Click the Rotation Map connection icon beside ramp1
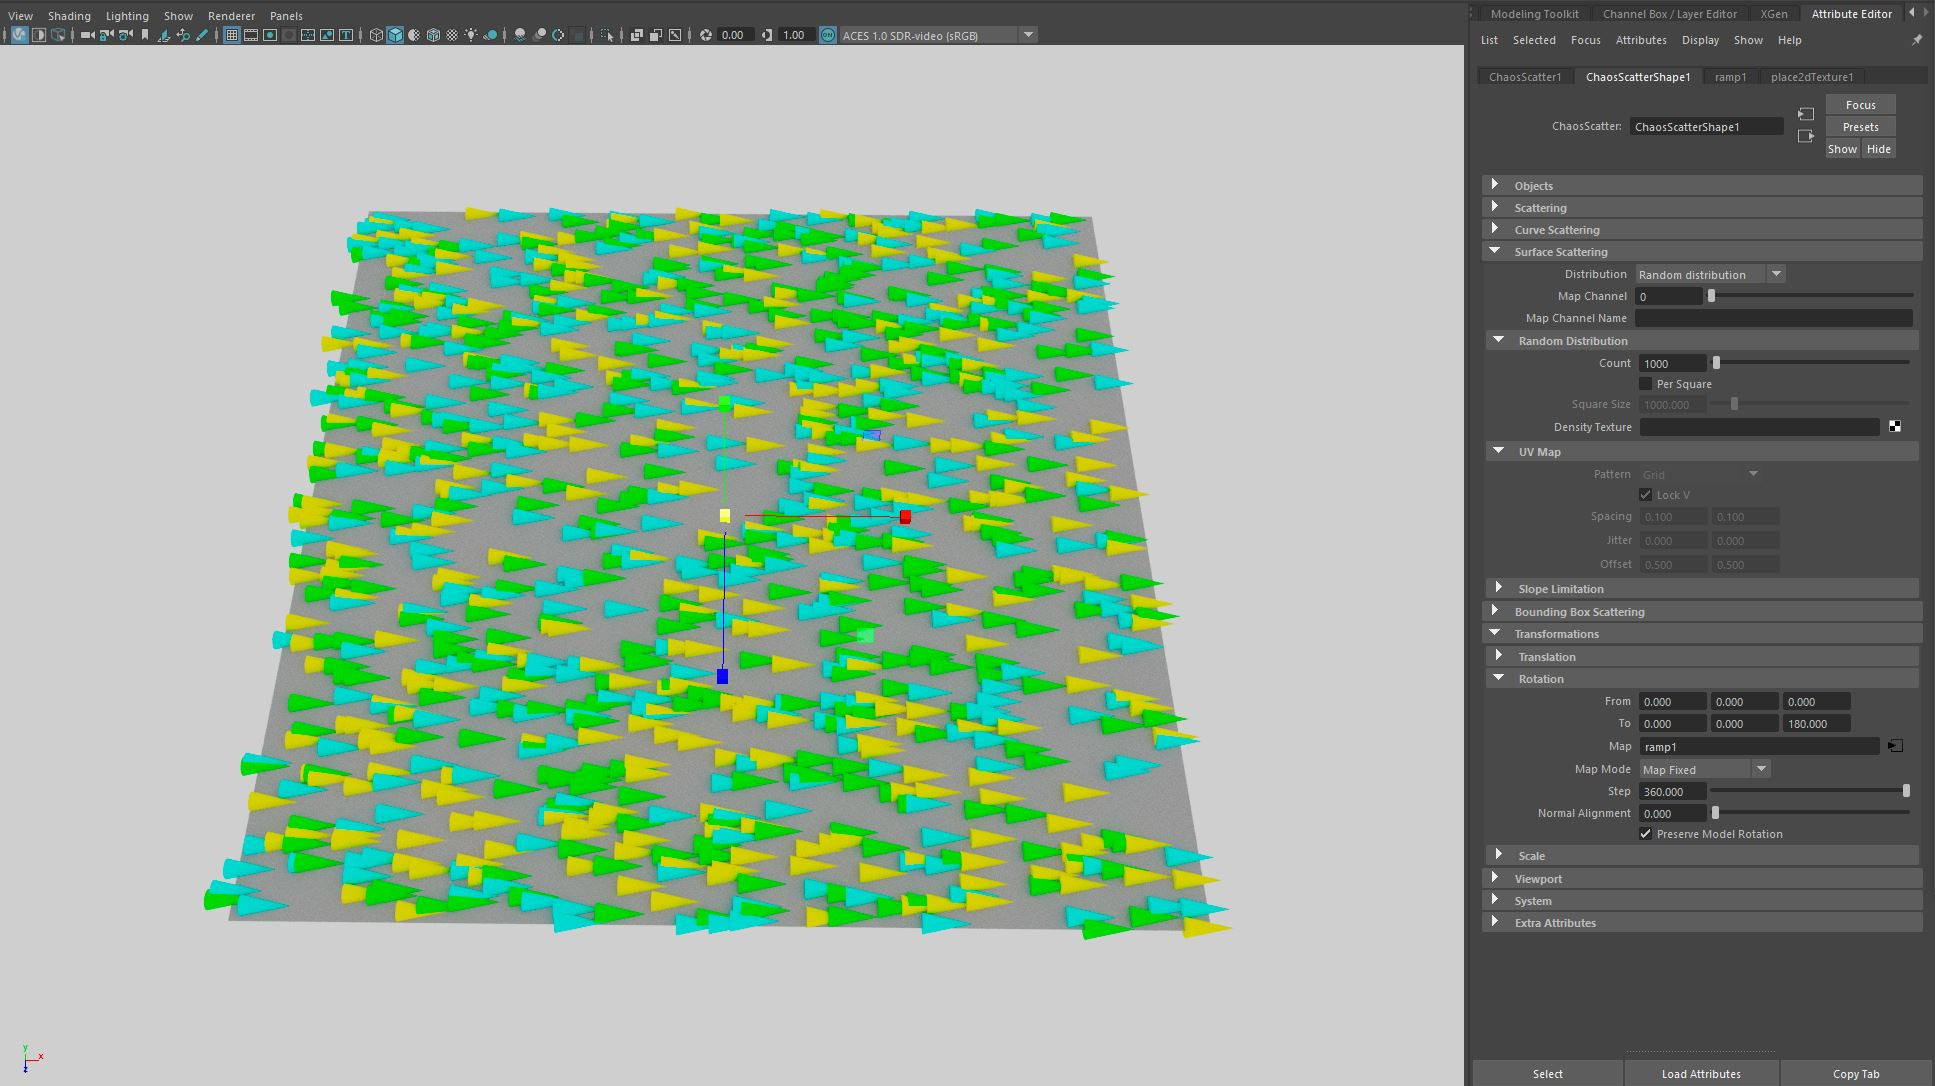 (1895, 746)
